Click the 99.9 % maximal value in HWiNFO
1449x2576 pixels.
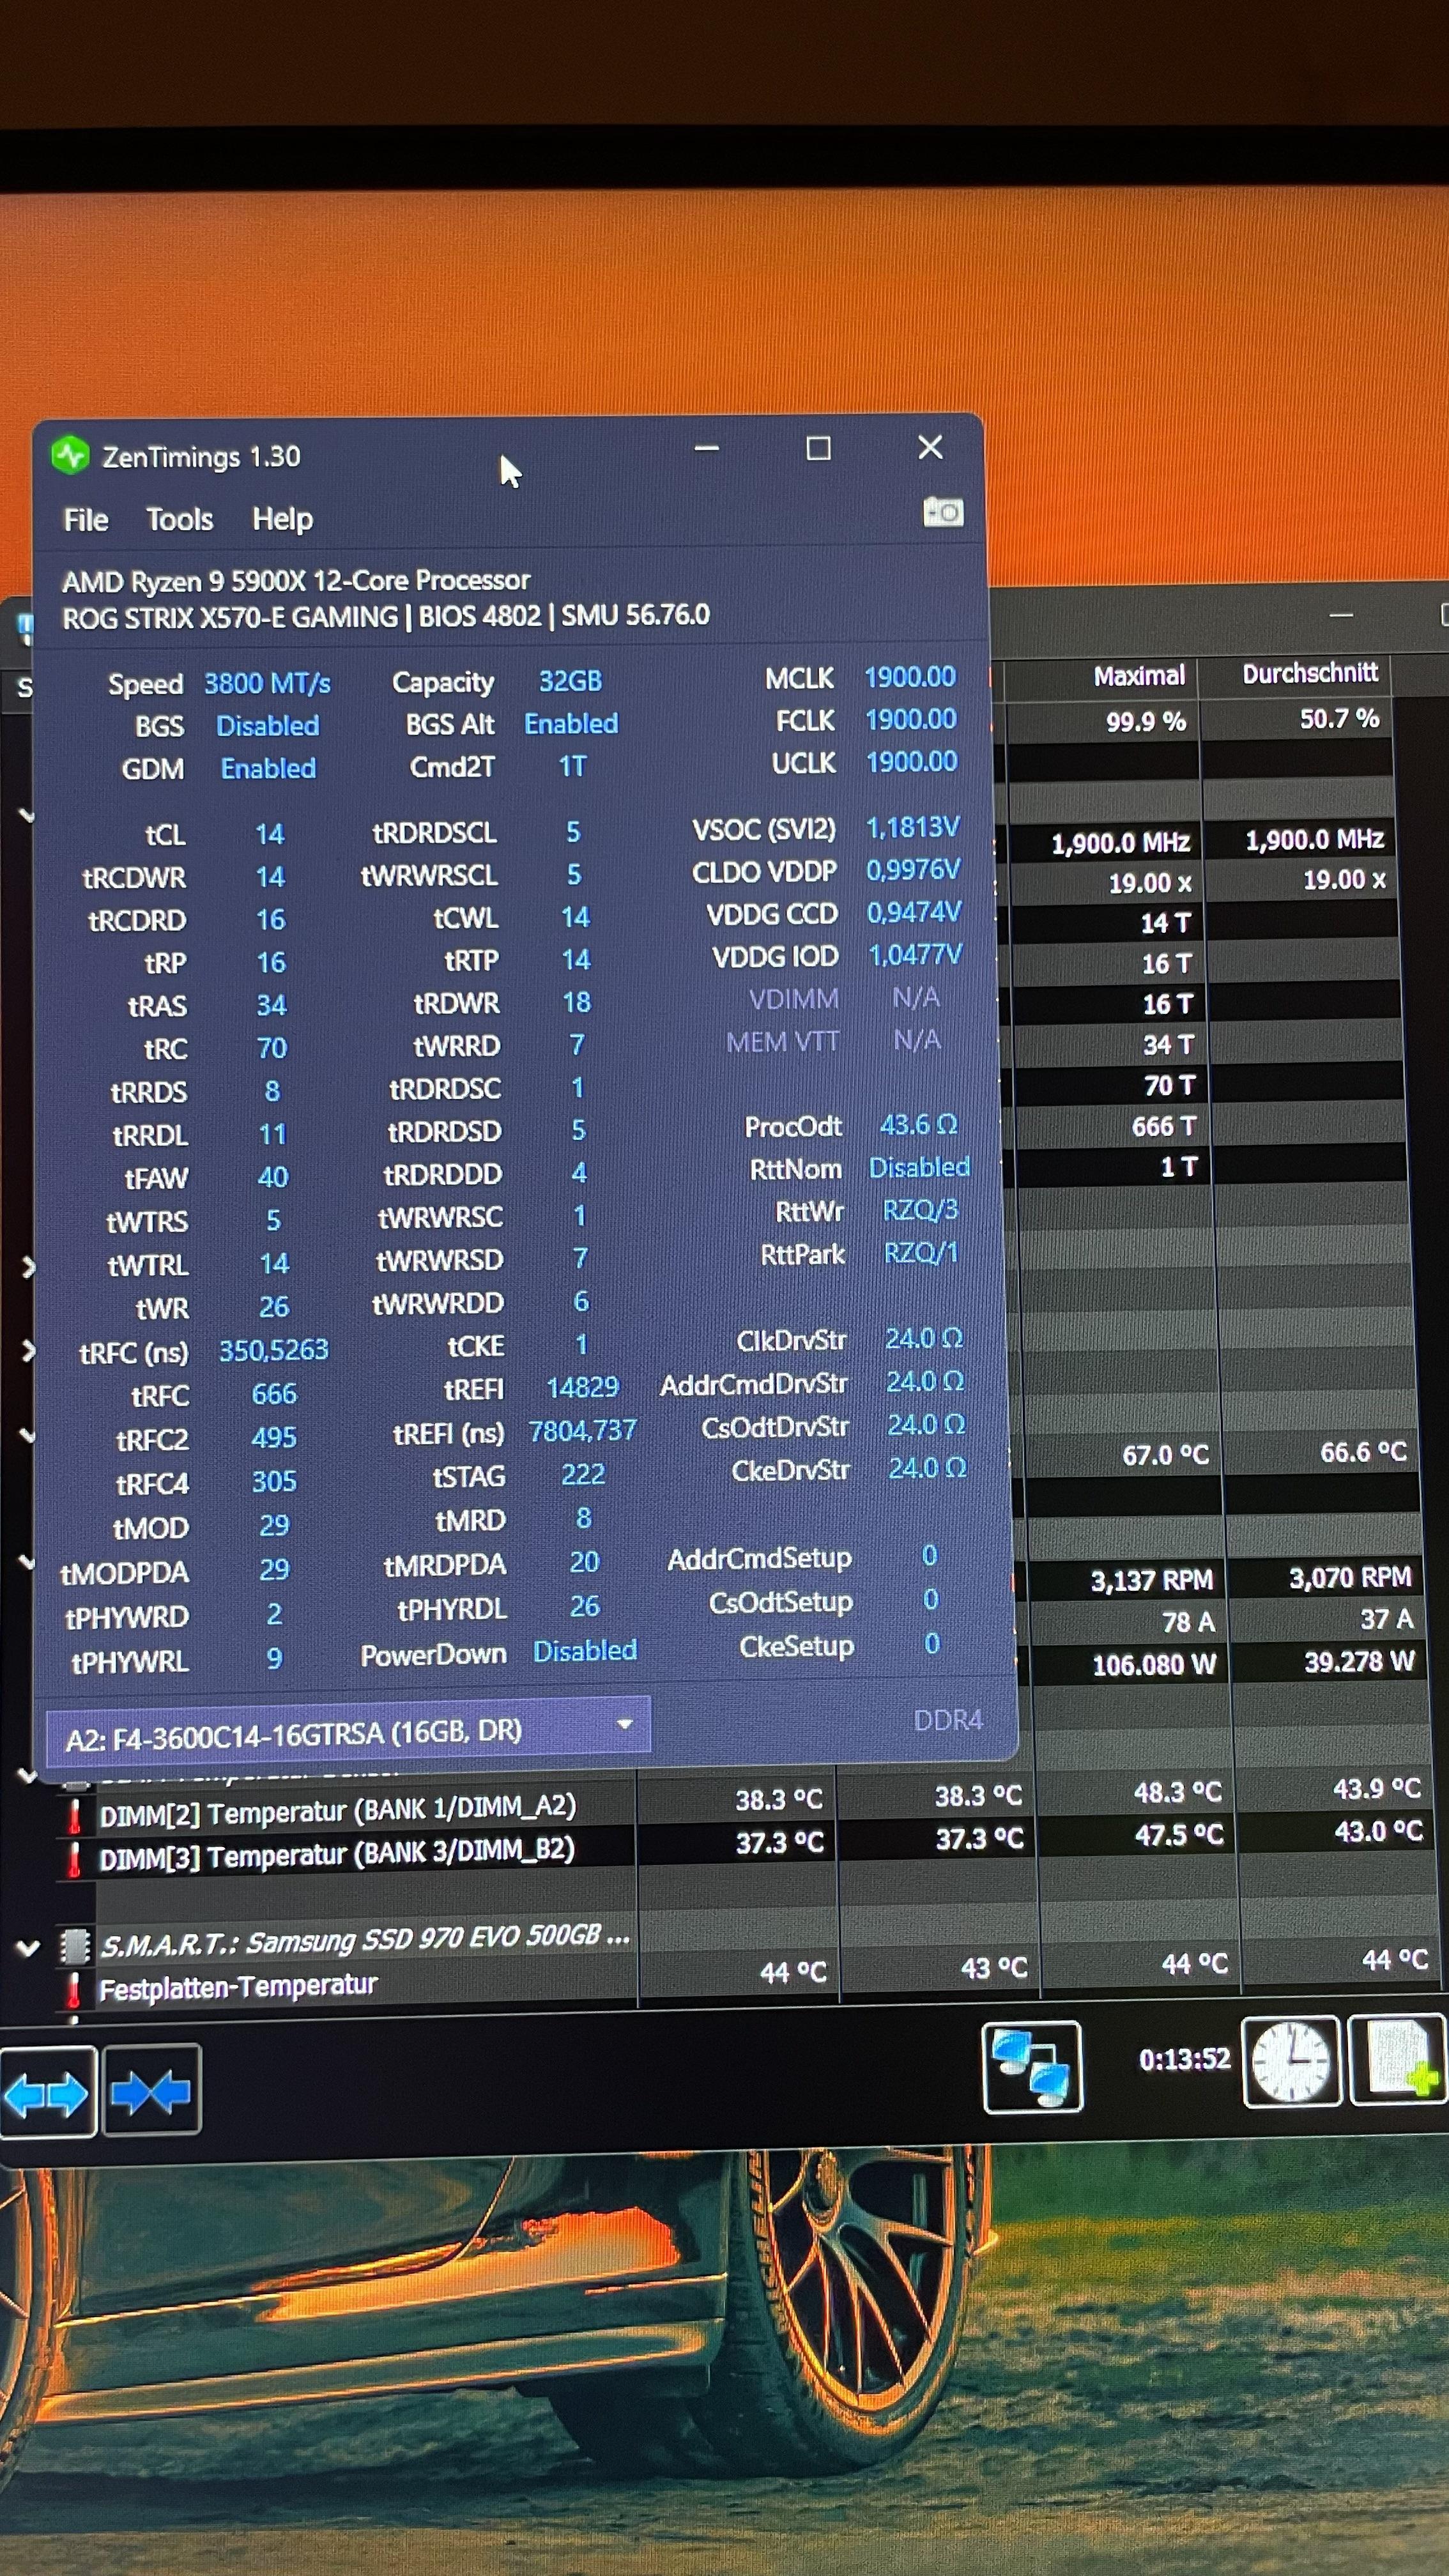tap(1145, 721)
